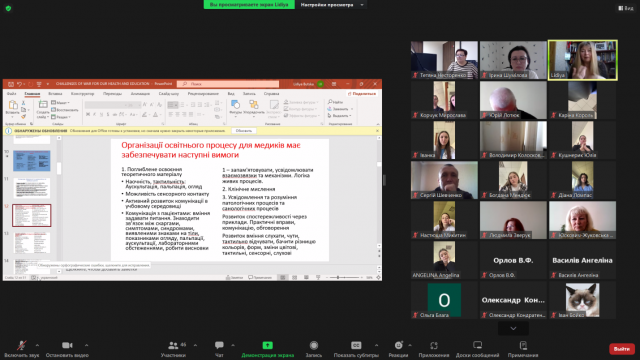
Task: Click Show Subtitles CC icon
Action: point(356,345)
